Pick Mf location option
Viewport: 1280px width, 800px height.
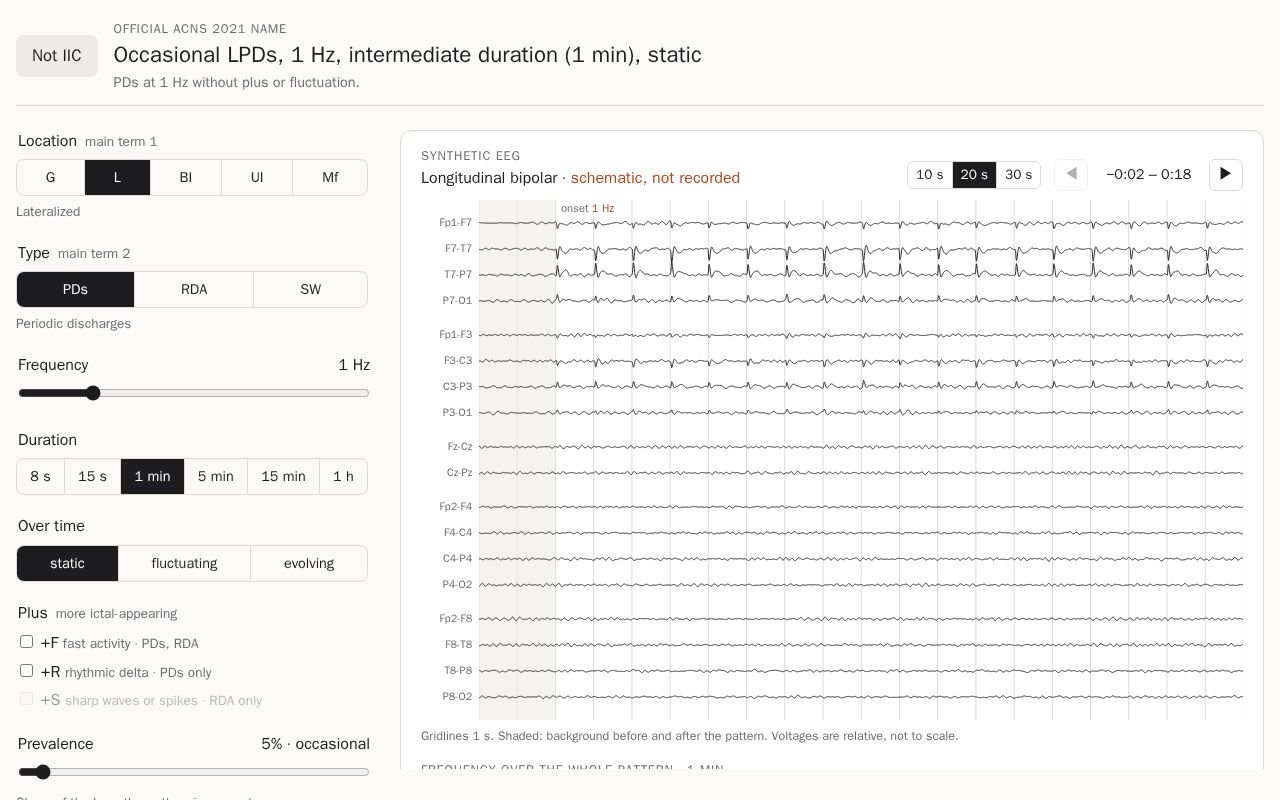click(x=330, y=177)
